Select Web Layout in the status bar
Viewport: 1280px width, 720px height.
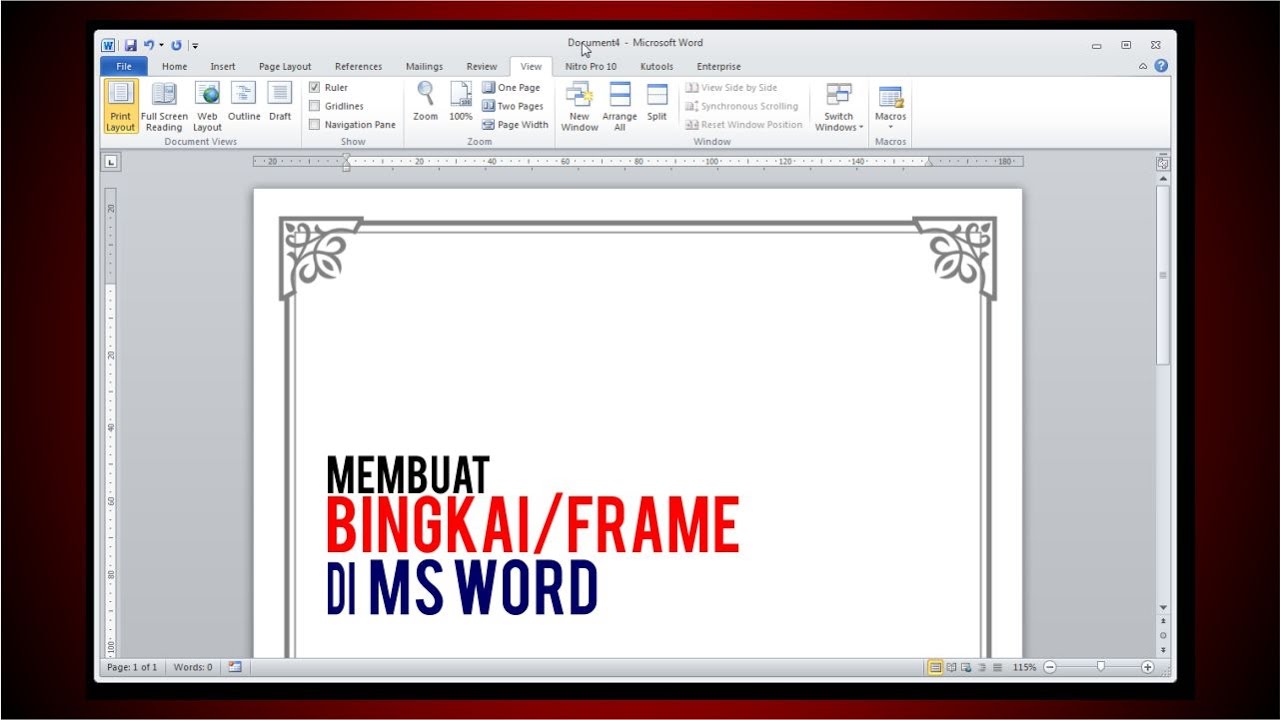tap(966, 667)
